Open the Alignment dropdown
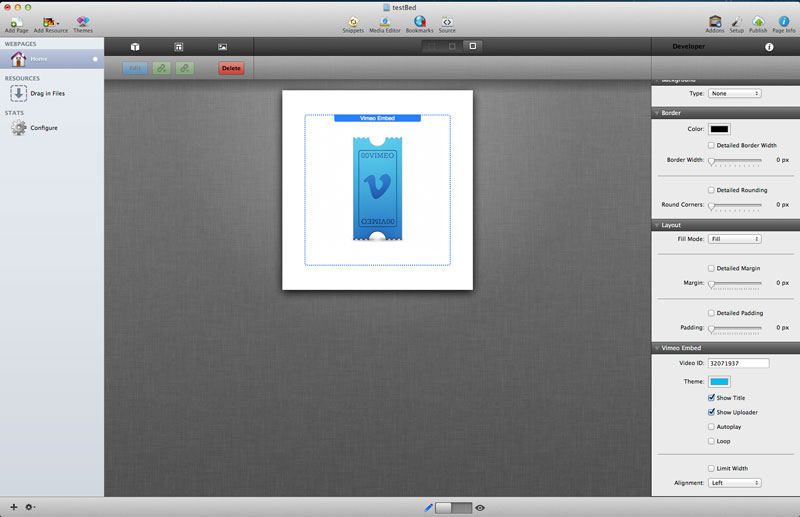The image size is (800, 517). click(x=735, y=482)
